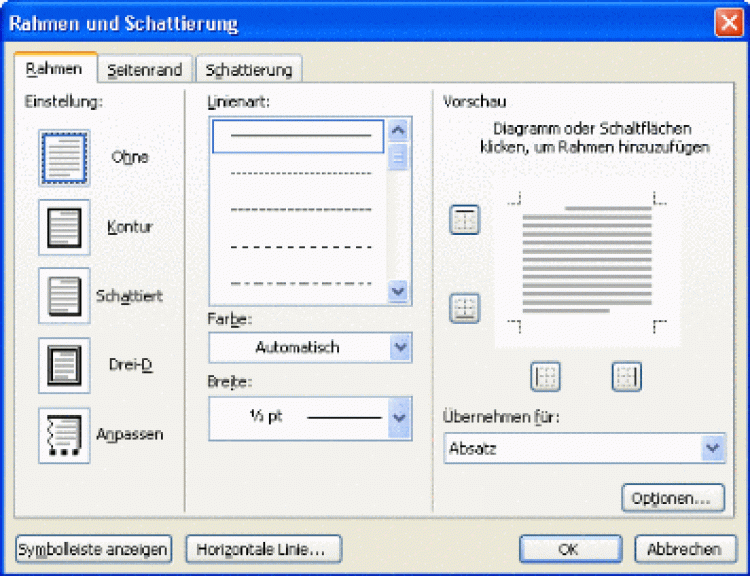
Task: Switch to the Seitenrand tab
Action: point(145,70)
